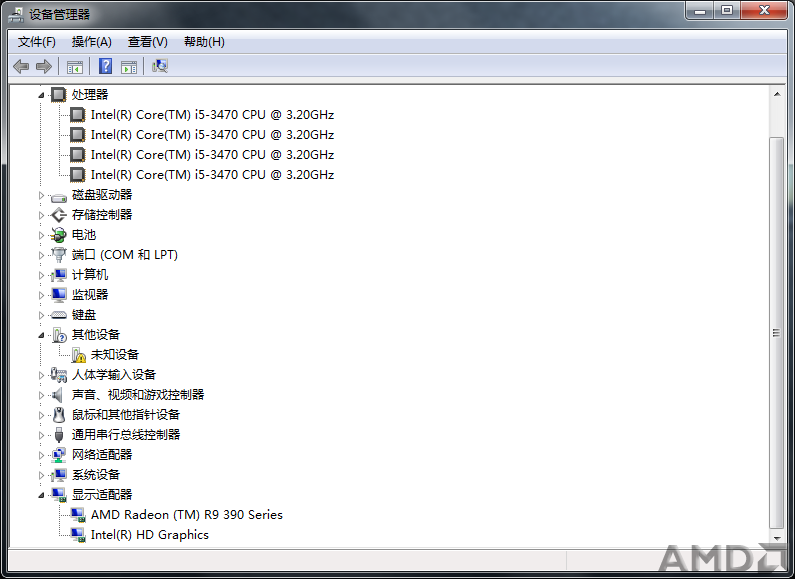Screen dimensions: 795x579
Task: Click the 电池 battery icon
Action: tap(59, 235)
